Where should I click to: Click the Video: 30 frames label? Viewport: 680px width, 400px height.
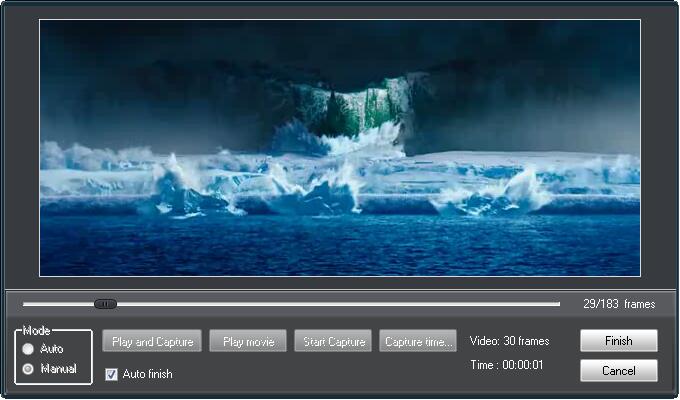click(x=510, y=341)
